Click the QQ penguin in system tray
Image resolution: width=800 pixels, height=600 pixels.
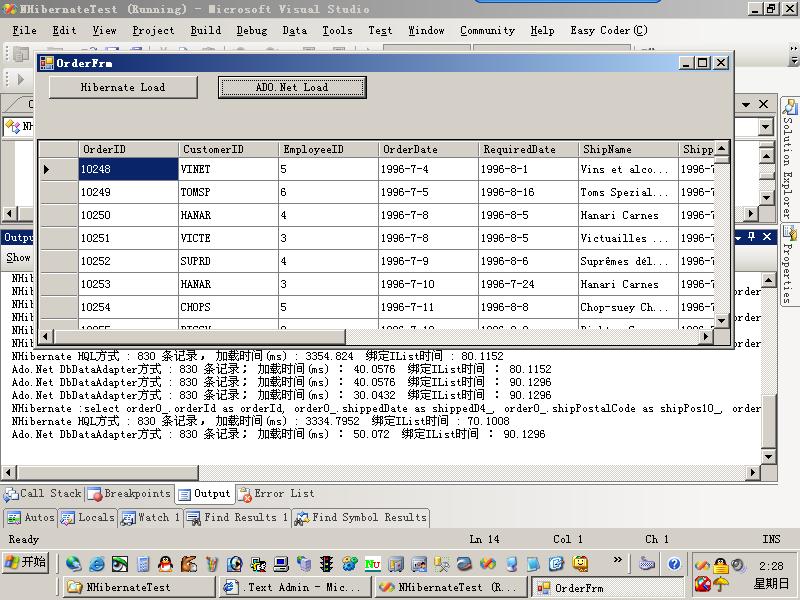point(721,565)
